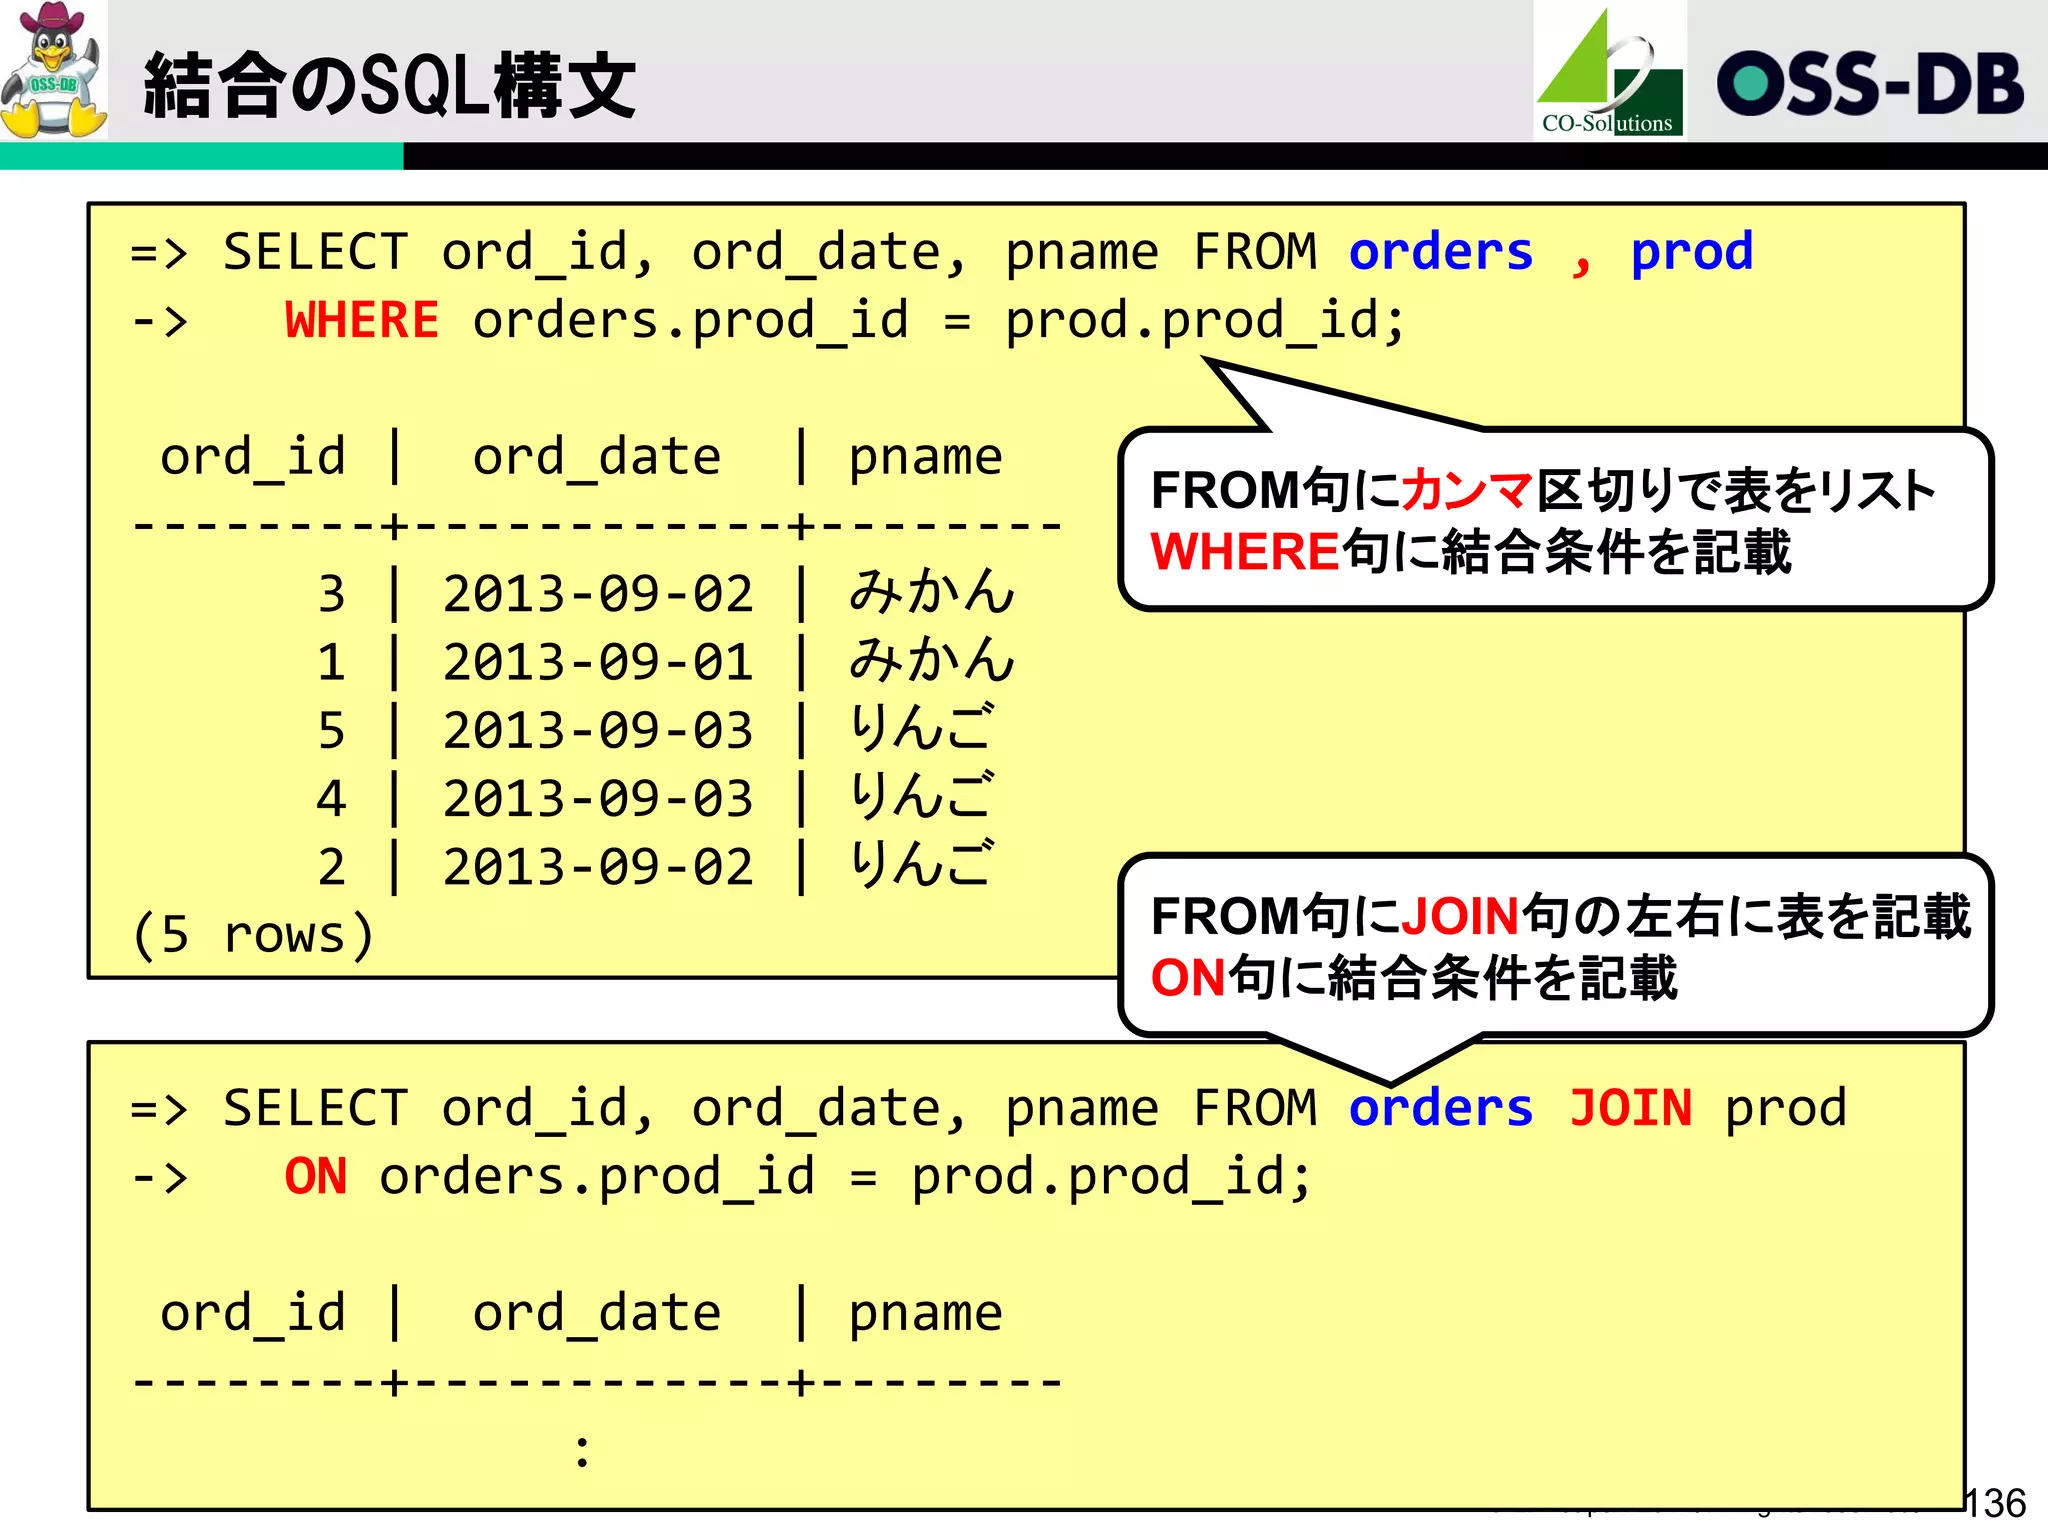
Task: Click the red カンマ text in the callout
Action: (1467, 490)
